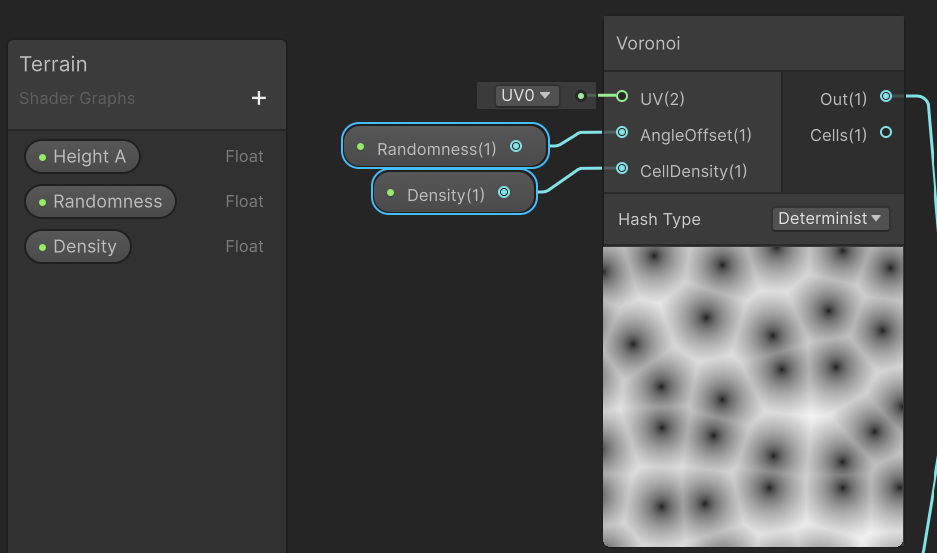Viewport: 937px width, 553px height.
Task: Click the Cells(1) output port circle
Action: coord(886,132)
